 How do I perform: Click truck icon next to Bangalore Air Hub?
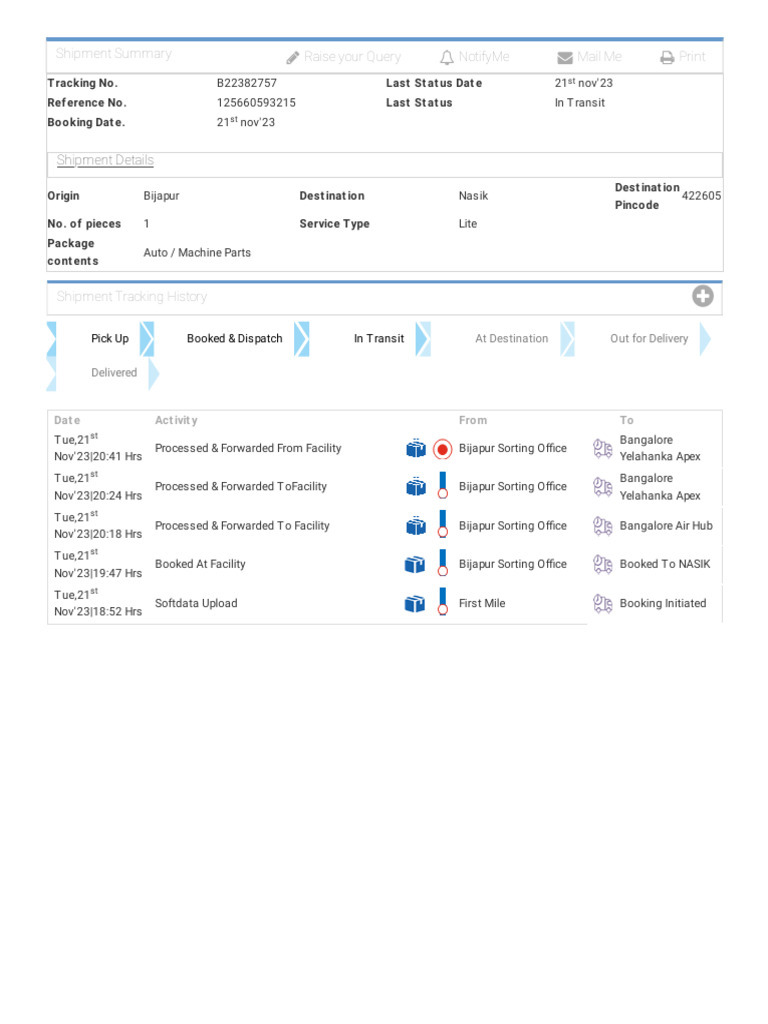click(602, 526)
